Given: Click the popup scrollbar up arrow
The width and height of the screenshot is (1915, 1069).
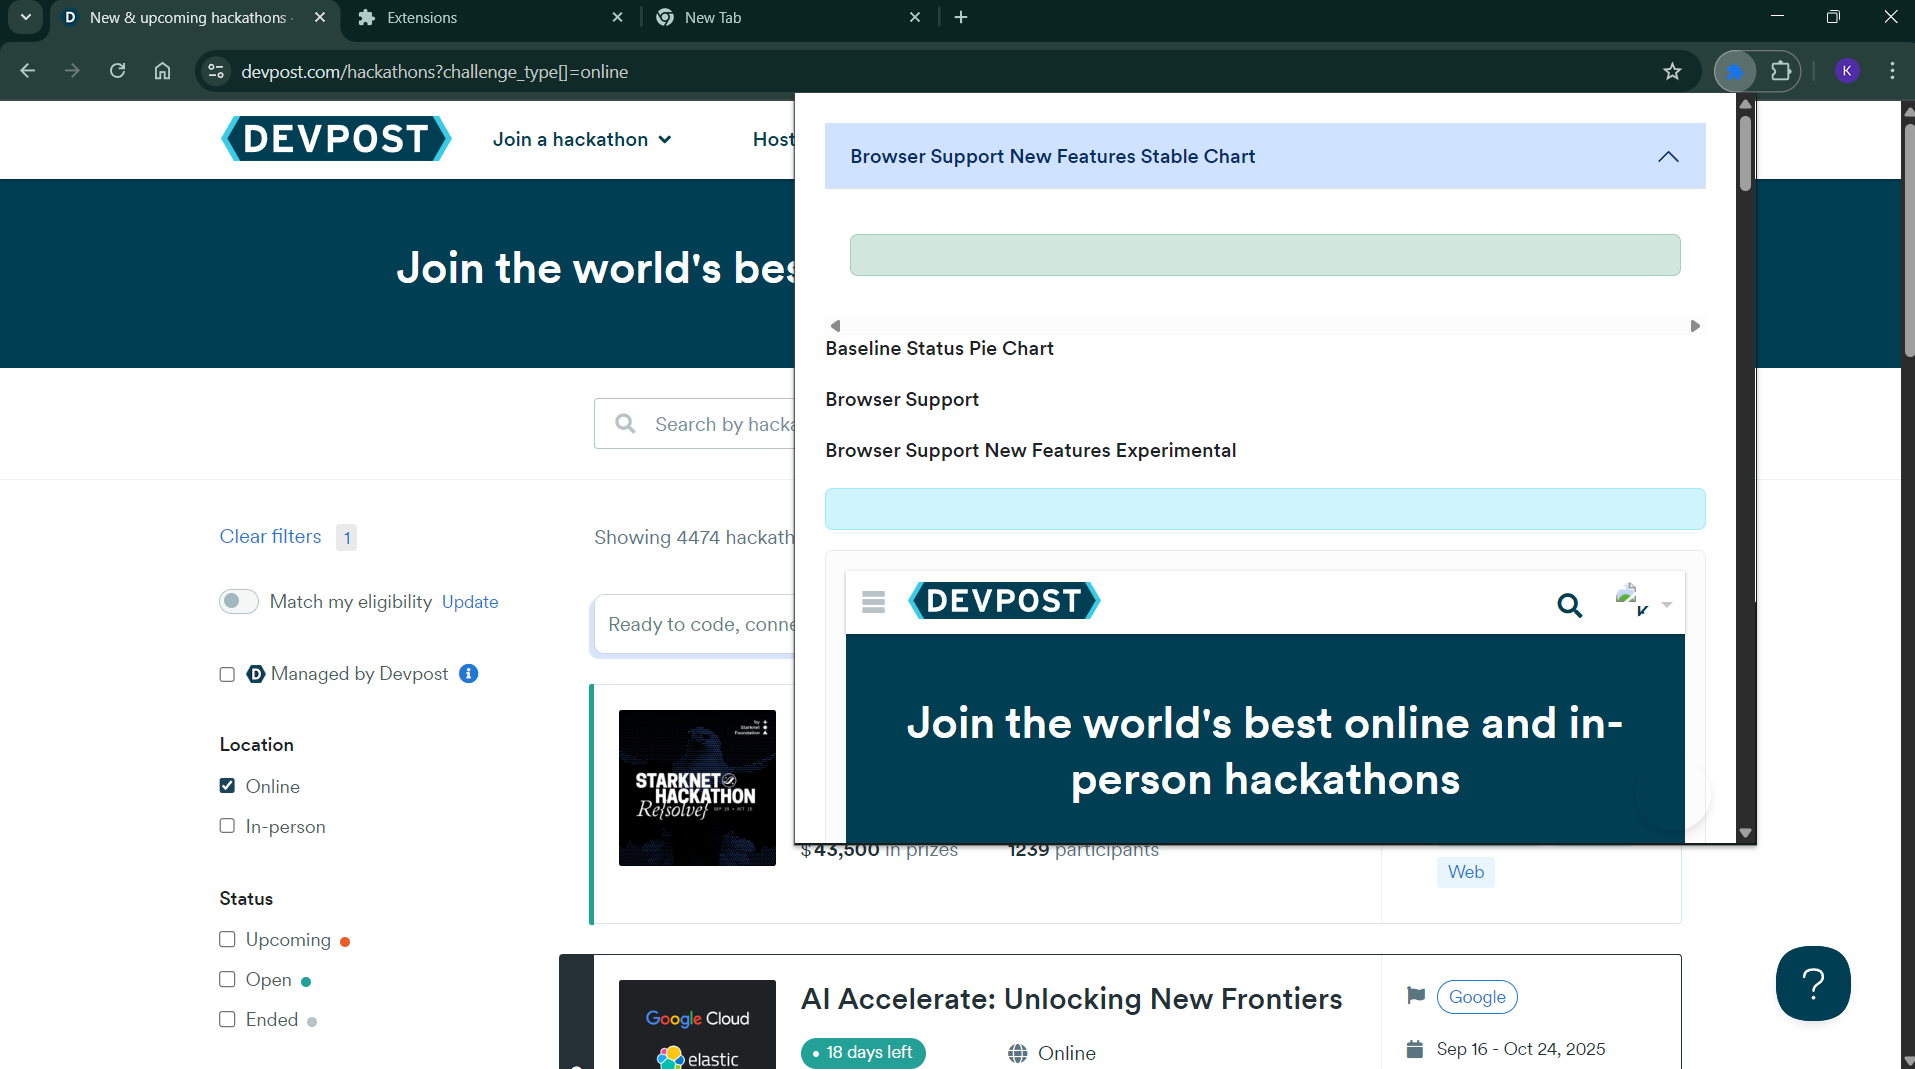Looking at the screenshot, I should 1745,104.
